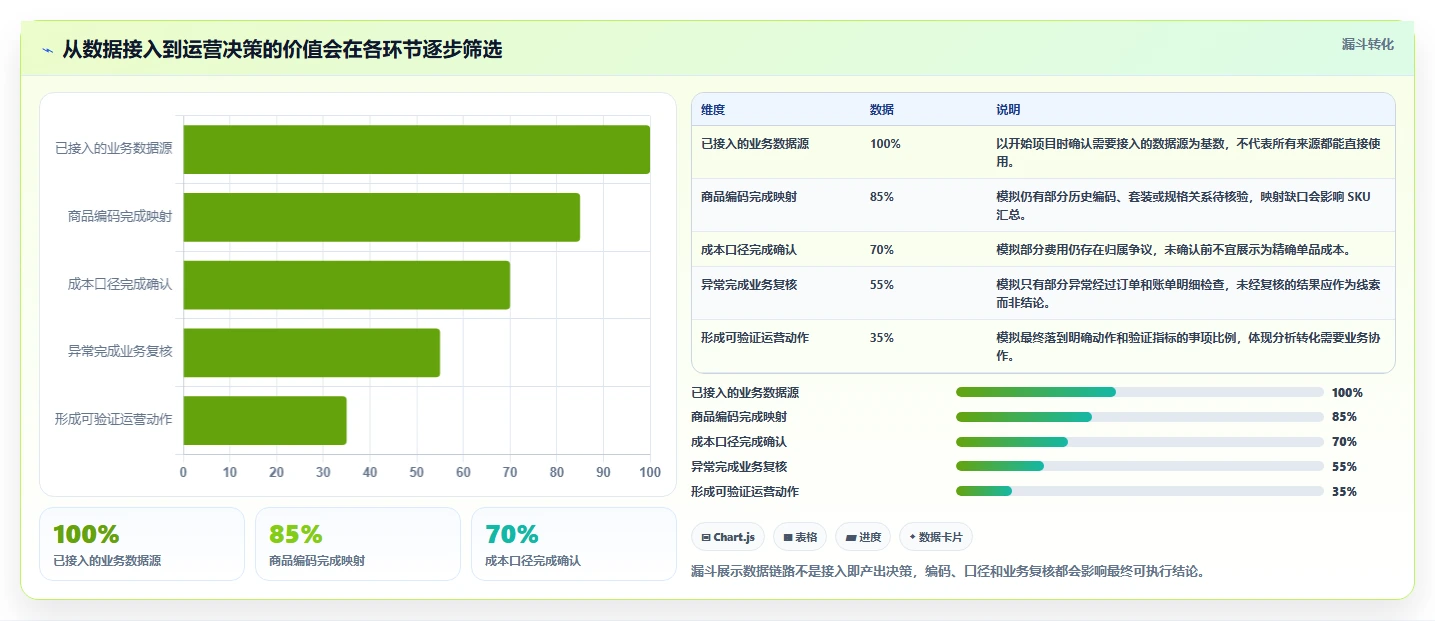Click the 85% value in the table
Screen dimensions: 1435x621
pyautogui.click(x=882, y=197)
